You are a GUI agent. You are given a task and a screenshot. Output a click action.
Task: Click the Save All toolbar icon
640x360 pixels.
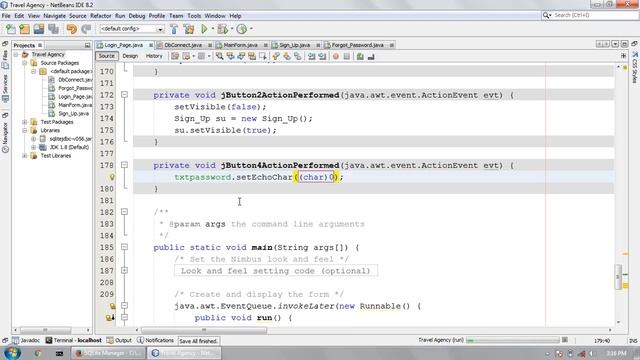[53, 29]
